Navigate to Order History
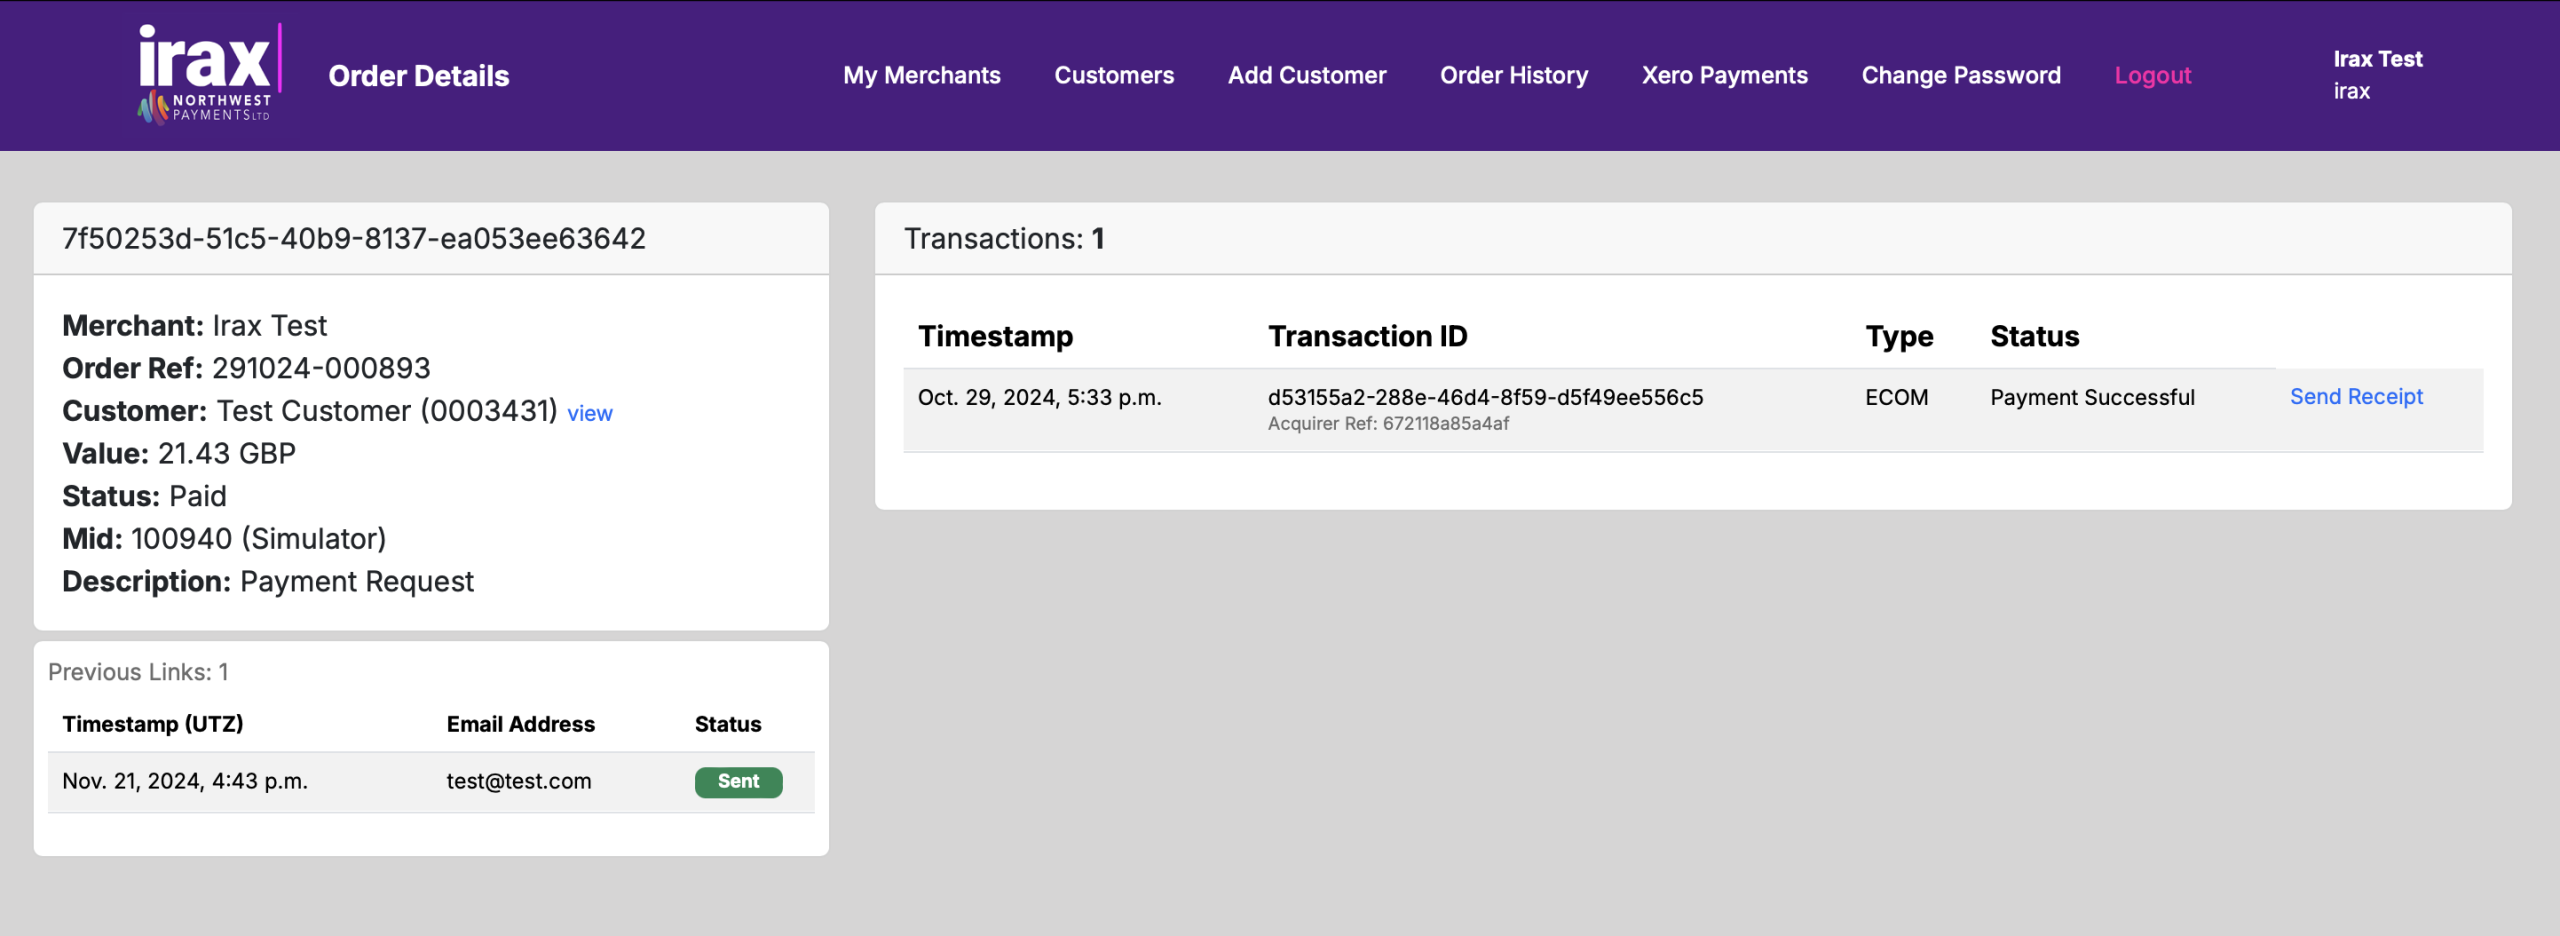The image size is (2560, 936). (1513, 75)
